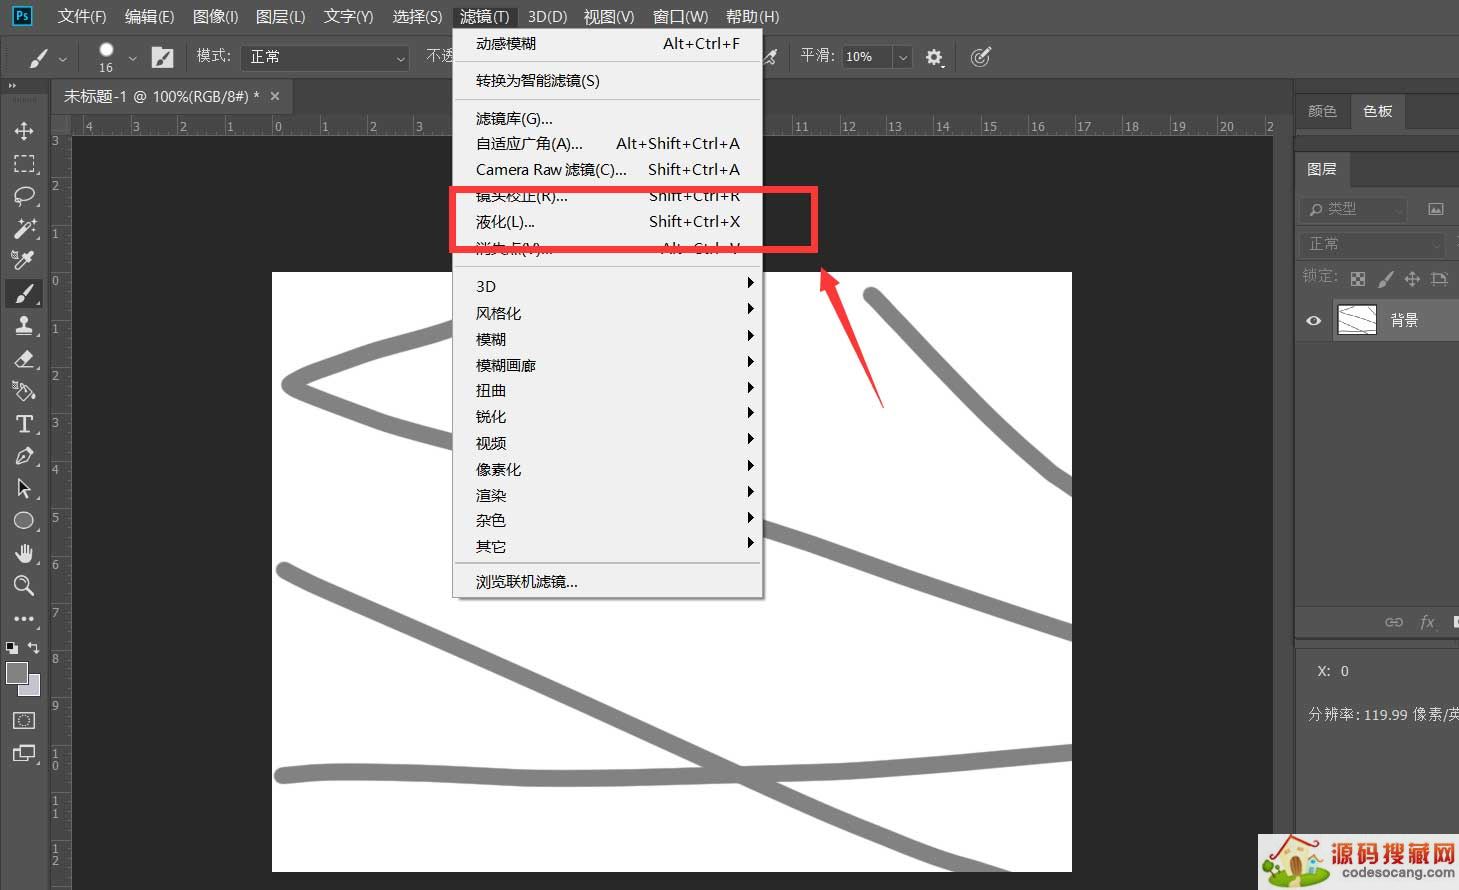Select the Eraser tool

[24, 358]
